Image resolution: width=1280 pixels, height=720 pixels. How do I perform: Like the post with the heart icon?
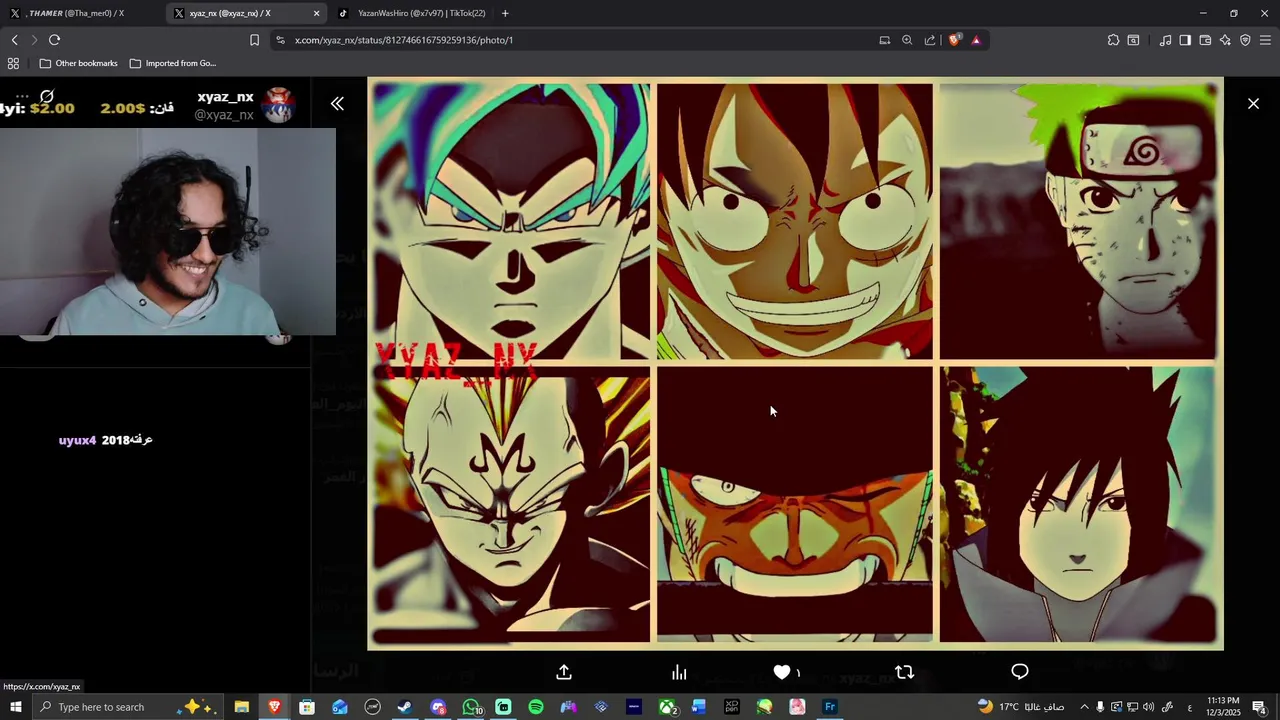coord(782,672)
